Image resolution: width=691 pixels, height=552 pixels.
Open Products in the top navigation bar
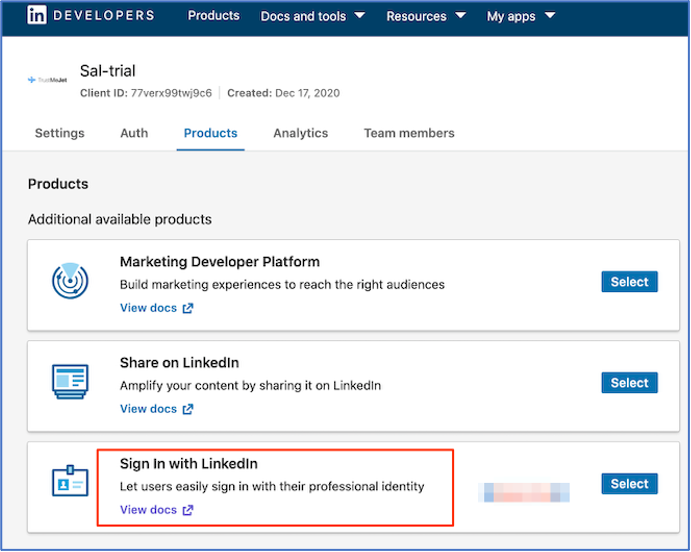(214, 15)
